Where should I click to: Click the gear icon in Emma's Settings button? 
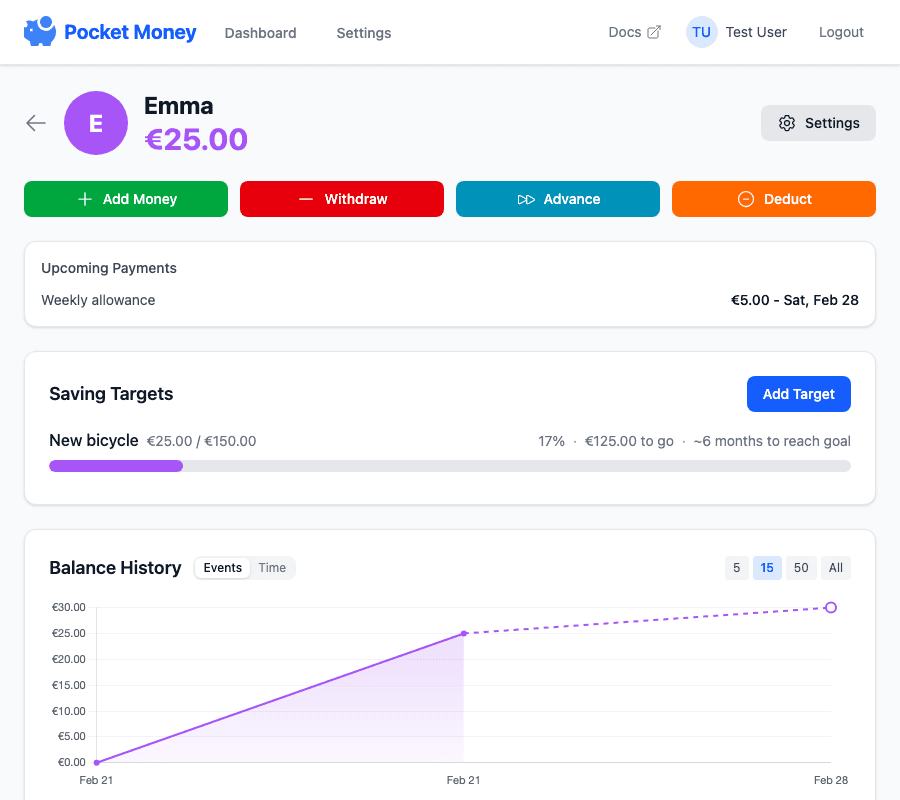point(787,123)
